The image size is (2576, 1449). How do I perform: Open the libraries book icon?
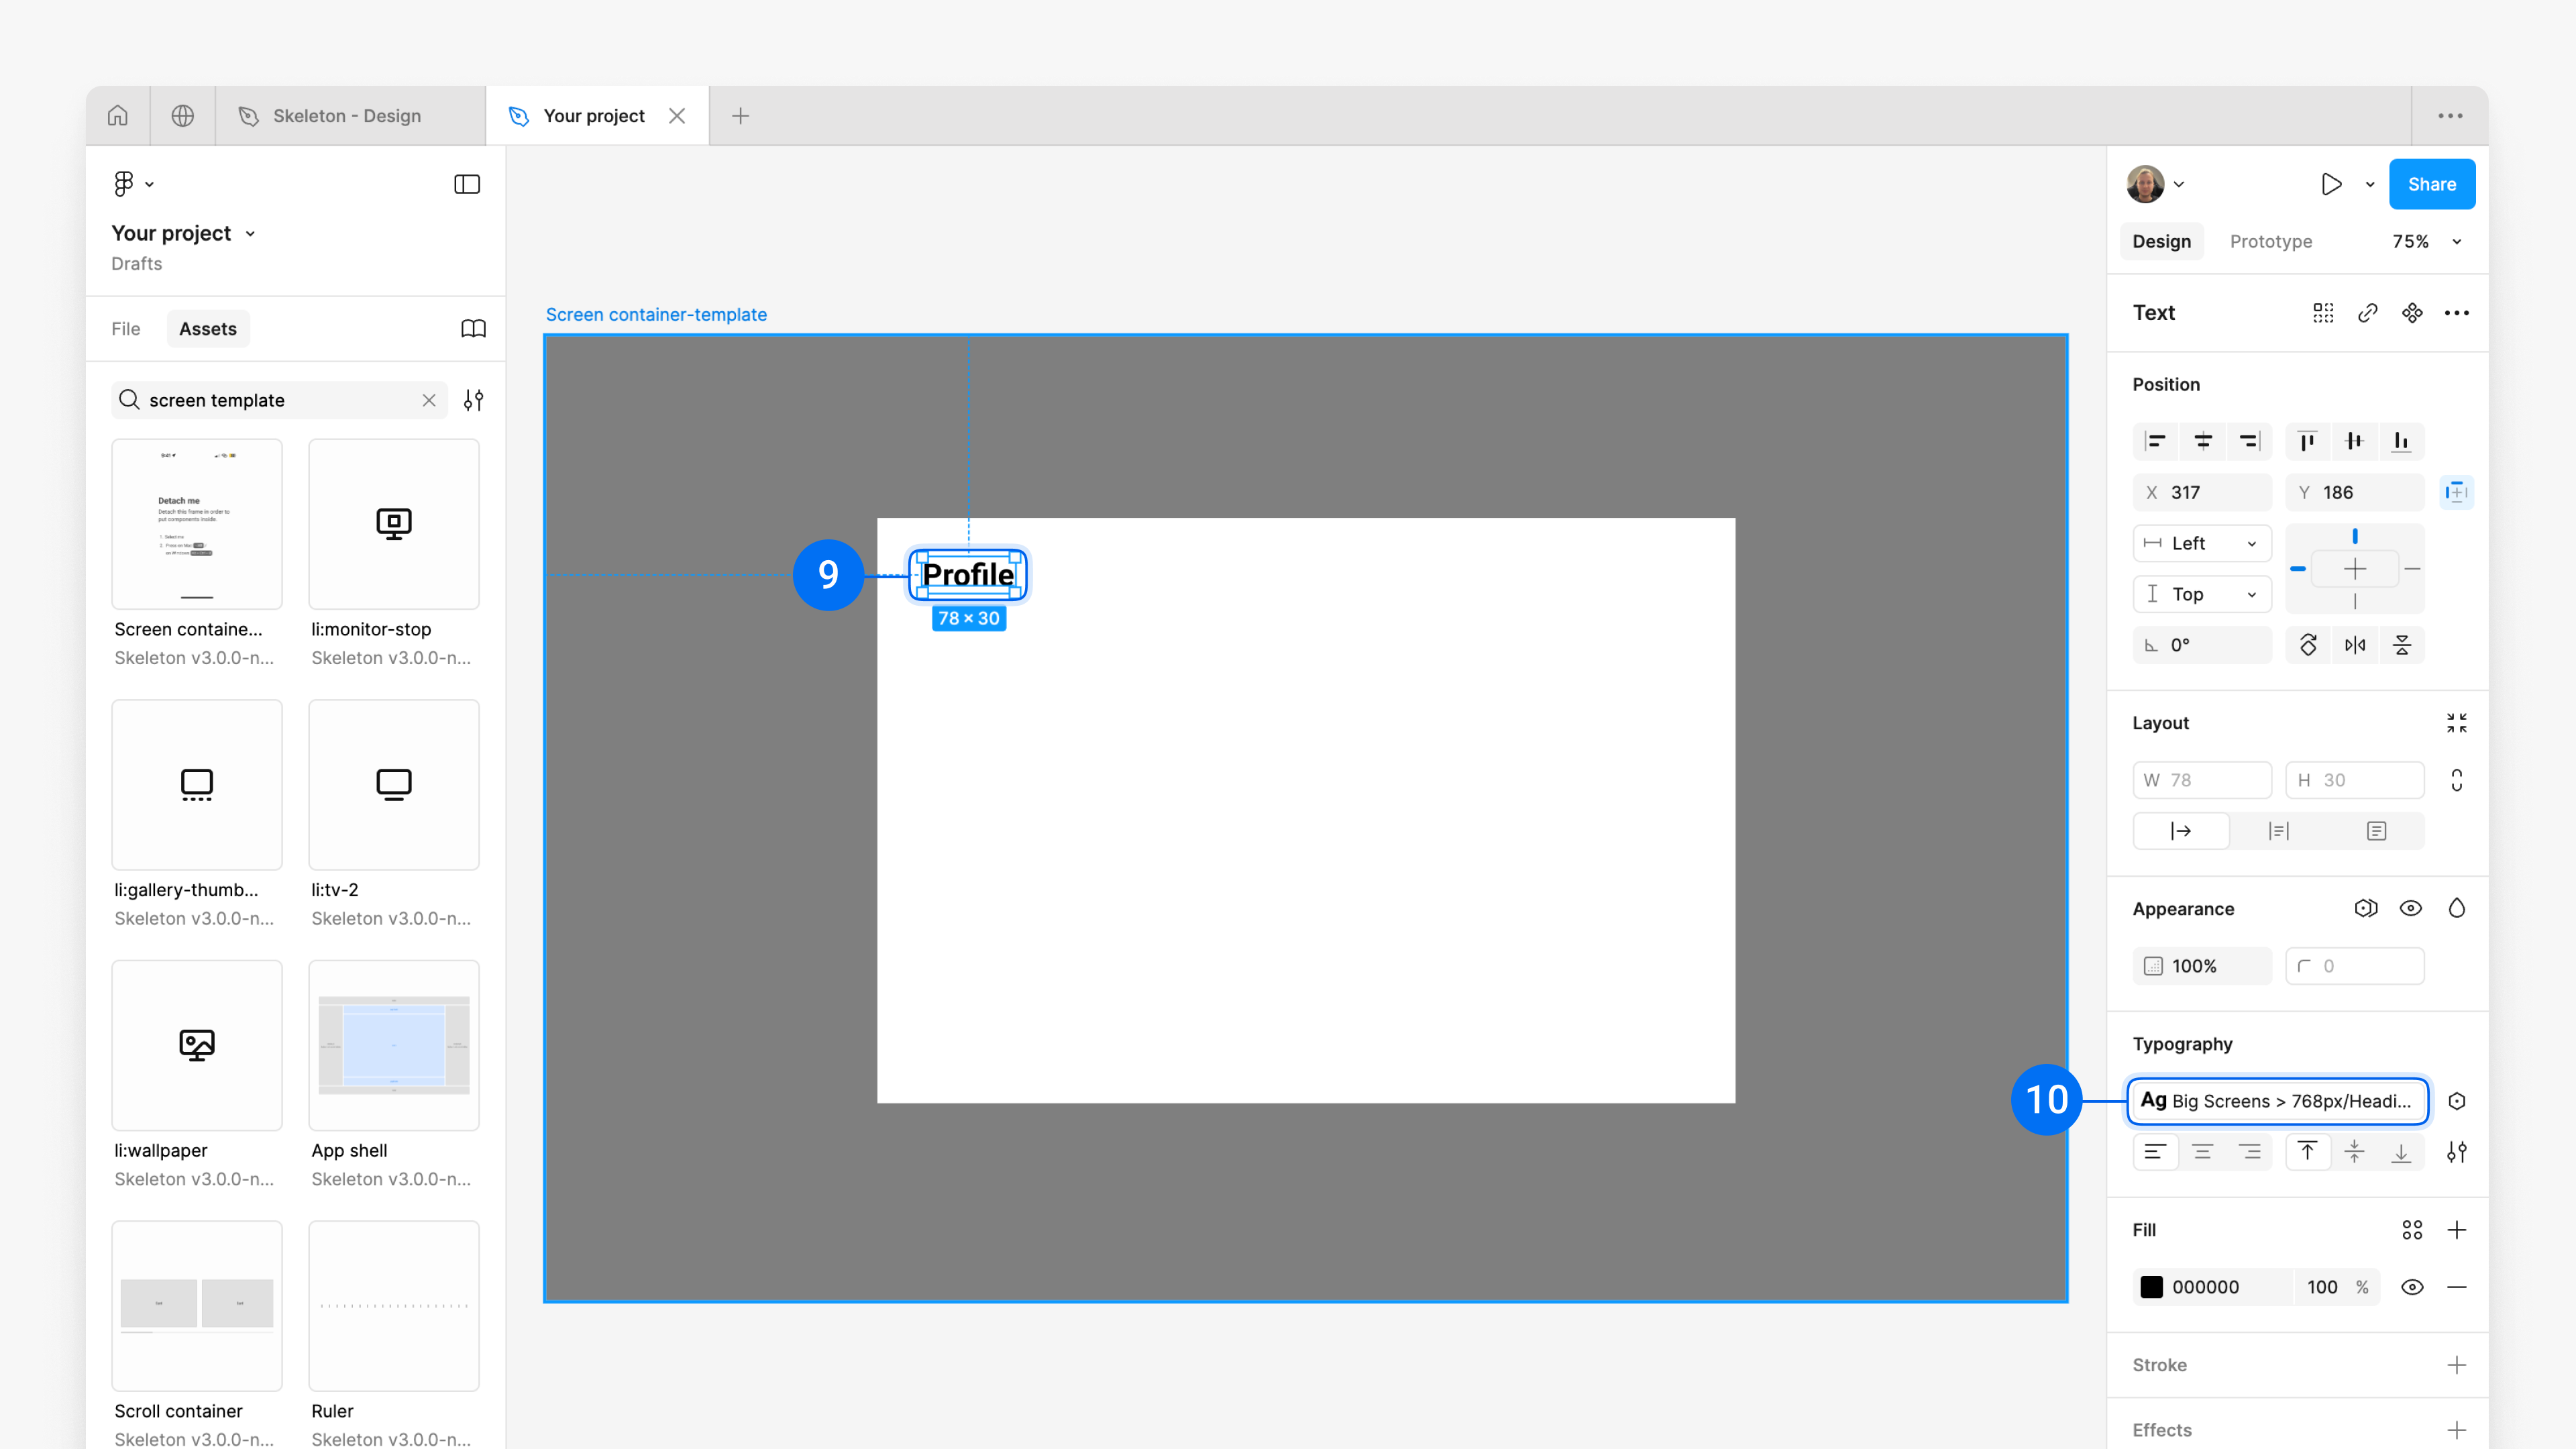tap(473, 329)
